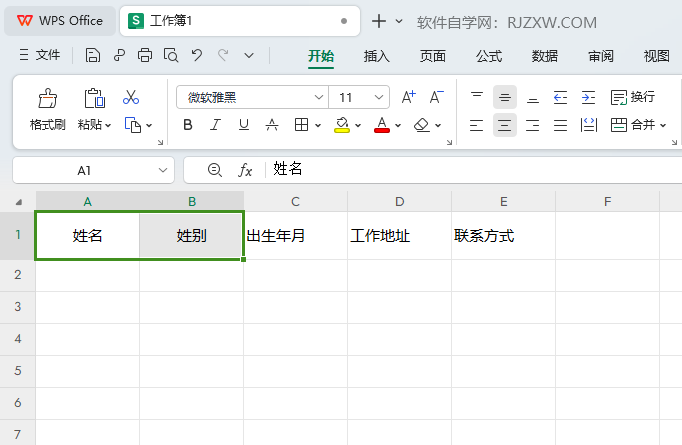Click the Borders grid icon
The image size is (682, 445).
pyautogui.click(x=301, y=125)
